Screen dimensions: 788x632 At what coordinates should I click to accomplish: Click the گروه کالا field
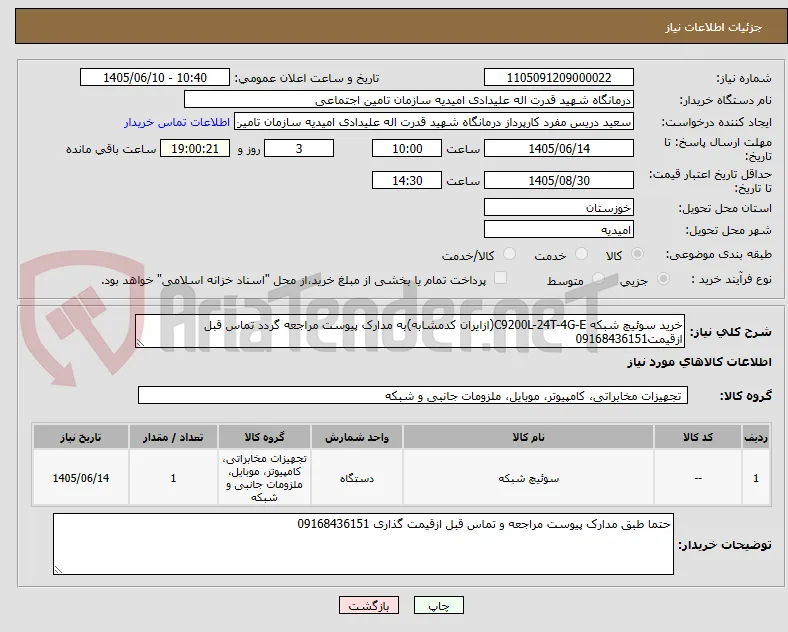click(x=413, y=395)
